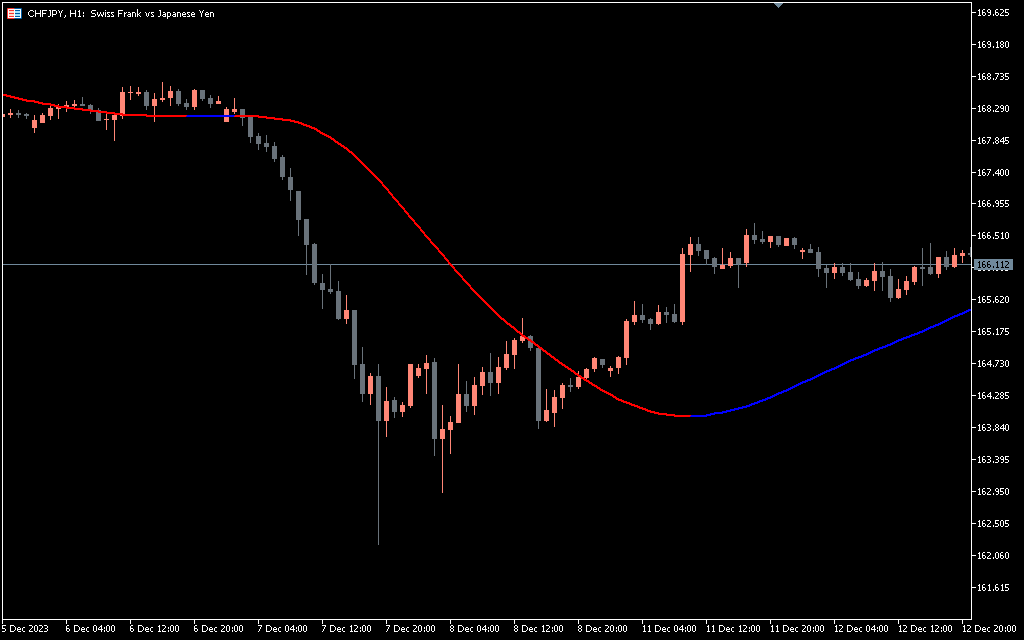
Task: Click the 162.950 price scale label
Action: [993, 492]
